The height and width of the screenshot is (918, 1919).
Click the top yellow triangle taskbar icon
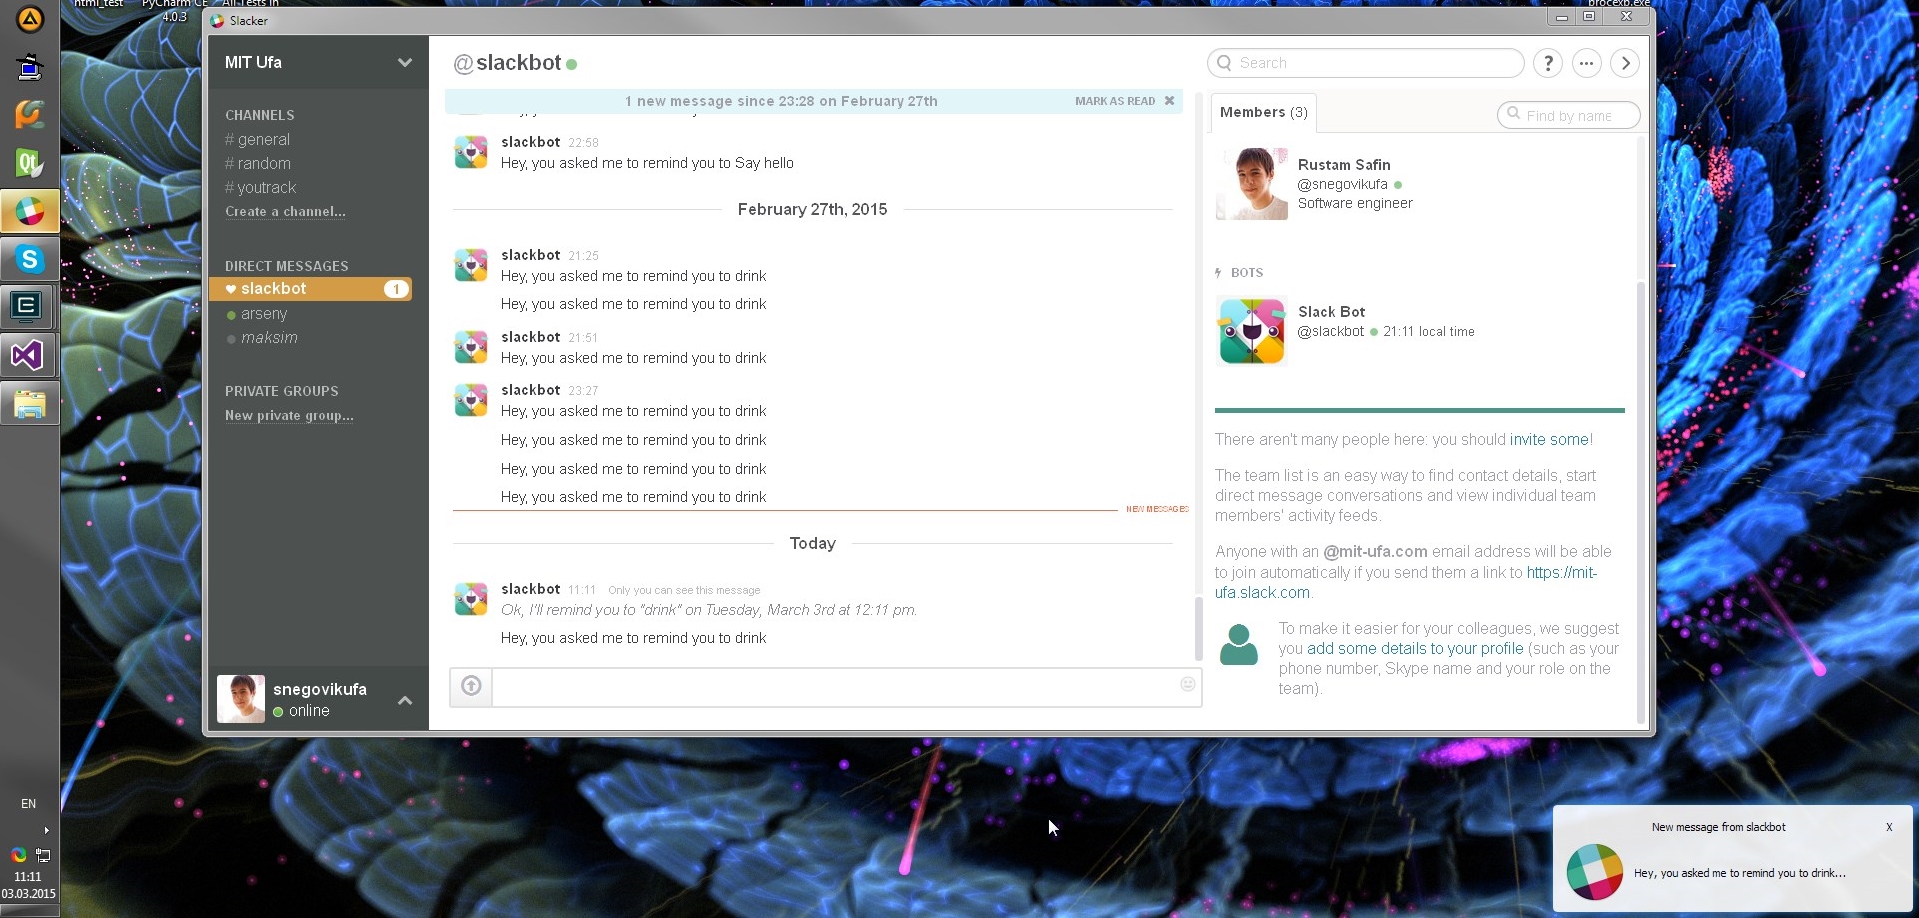[x=29, y=19]
